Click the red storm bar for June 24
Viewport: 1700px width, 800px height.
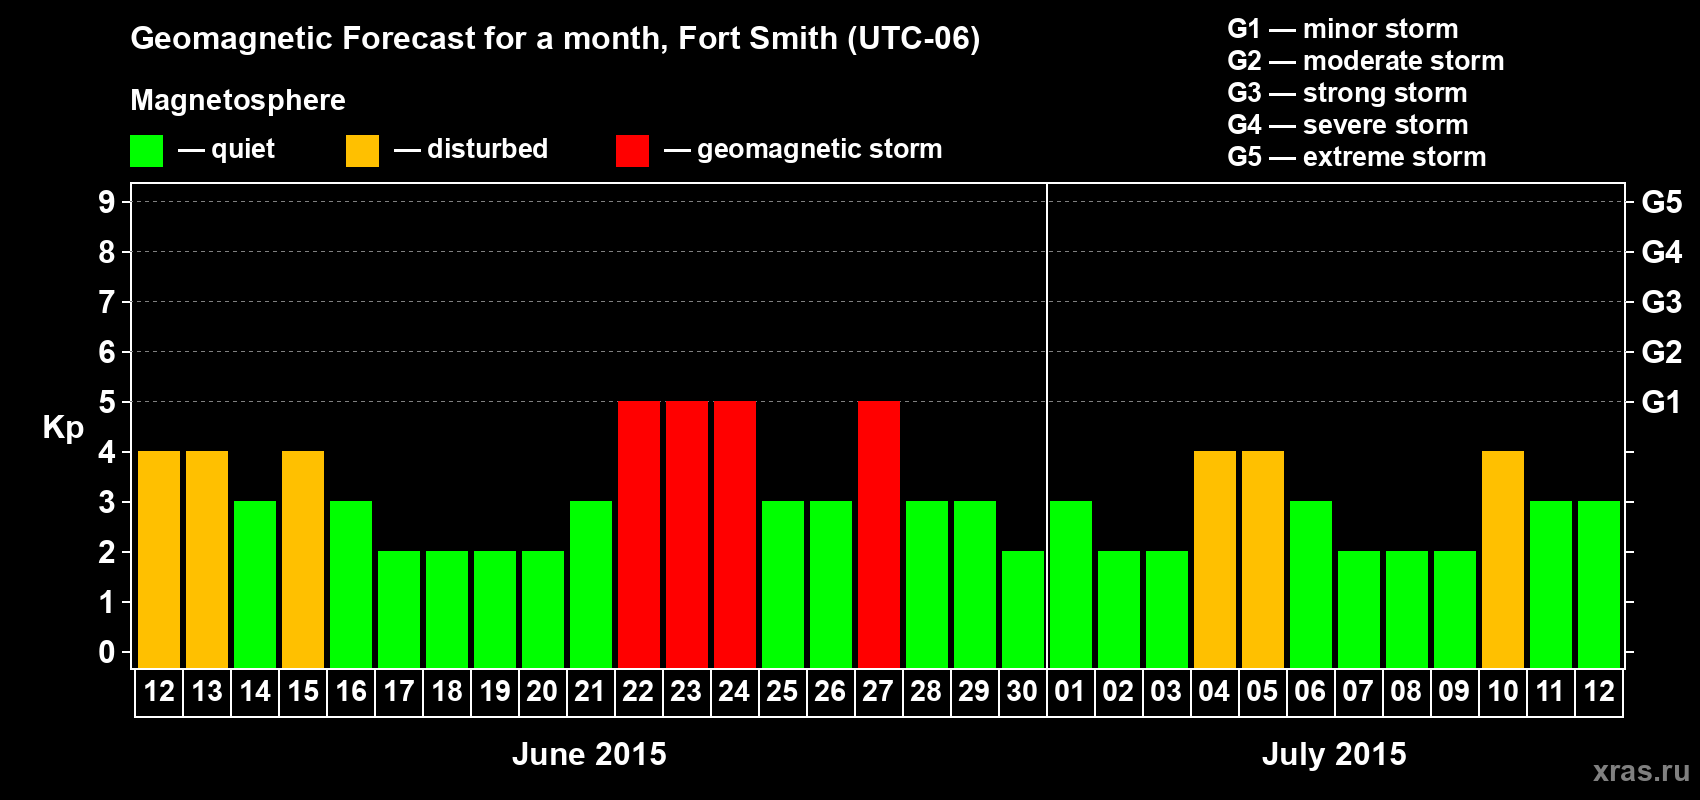click(735, 535)
